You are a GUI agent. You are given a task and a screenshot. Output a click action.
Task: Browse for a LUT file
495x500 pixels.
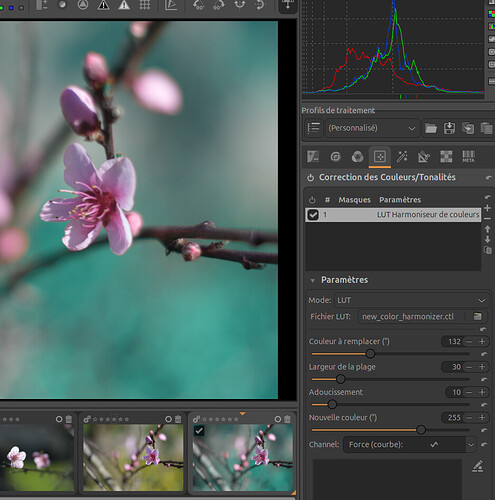[477, 316]
